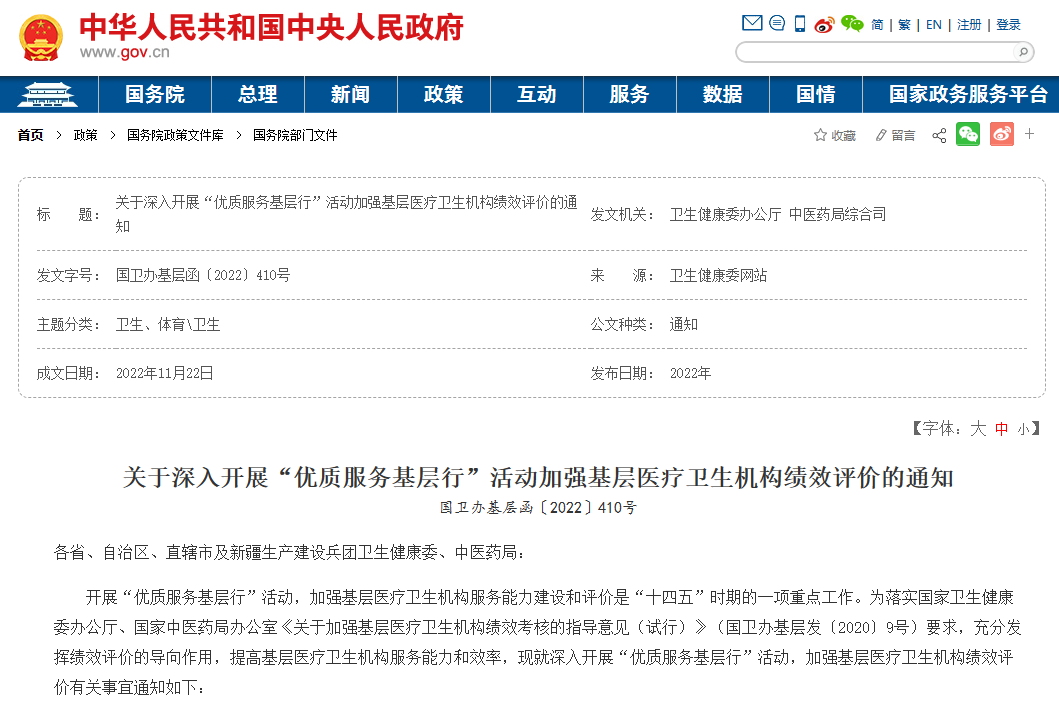Click the 留言 label text
The height and width of the screenshot is (702, 1059).
point(903,136)
